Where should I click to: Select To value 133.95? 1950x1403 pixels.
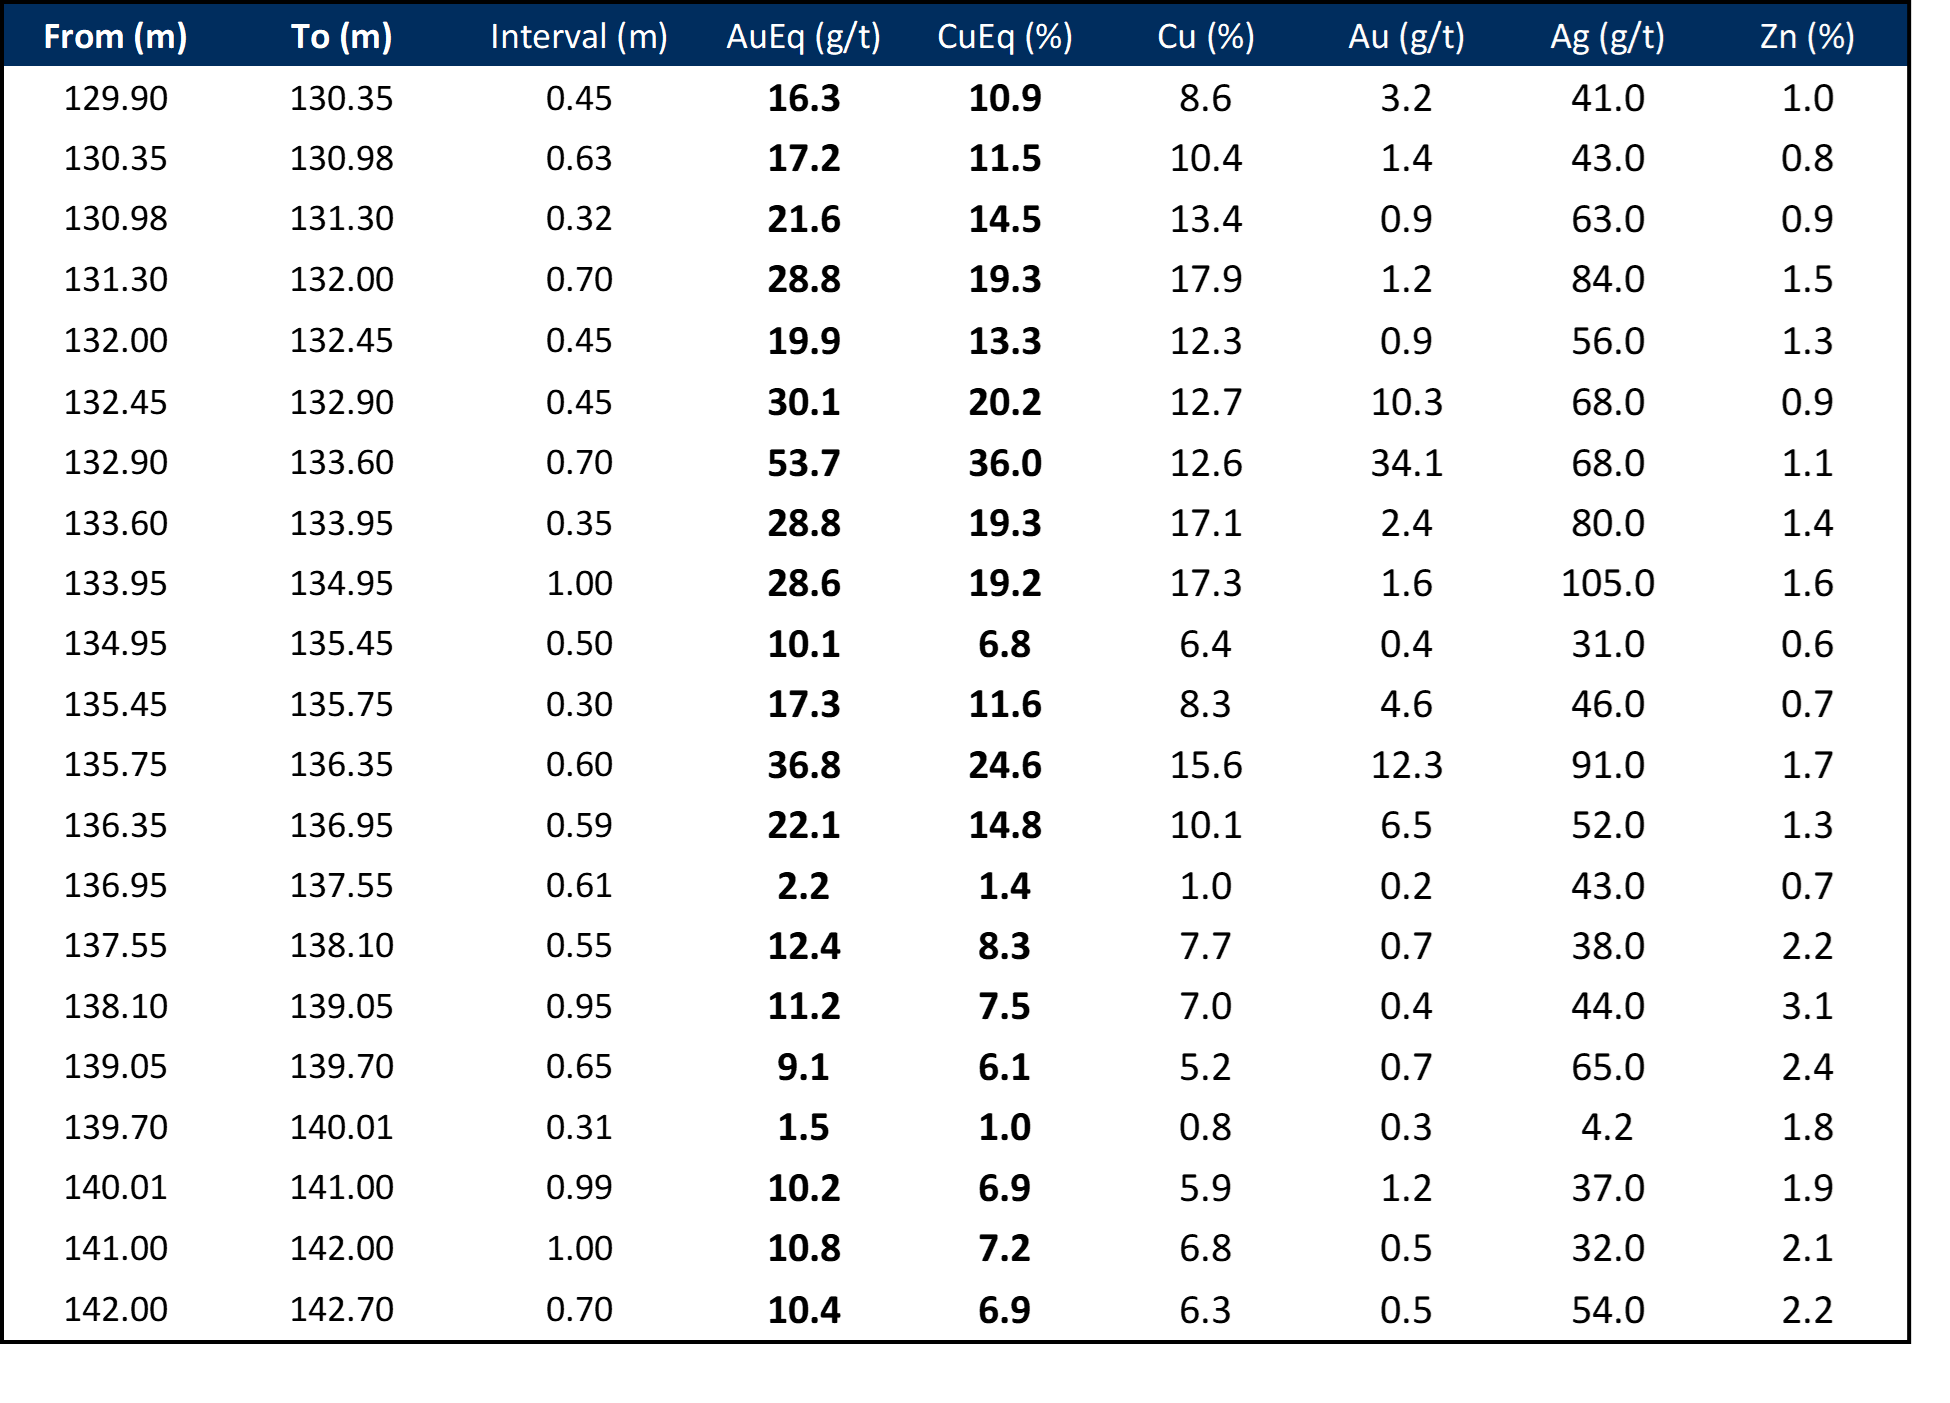click(342, 523)
